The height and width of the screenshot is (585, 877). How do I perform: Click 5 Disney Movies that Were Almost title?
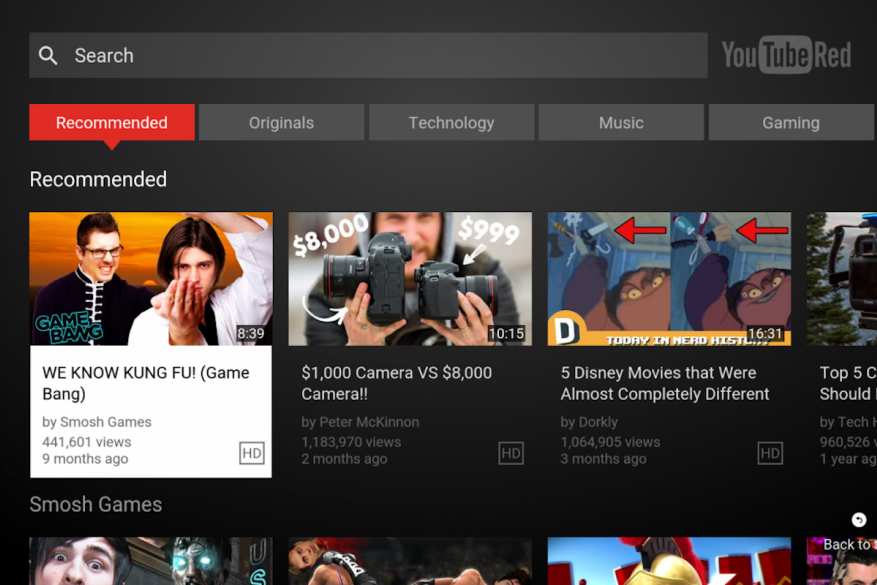coord(665,383)
